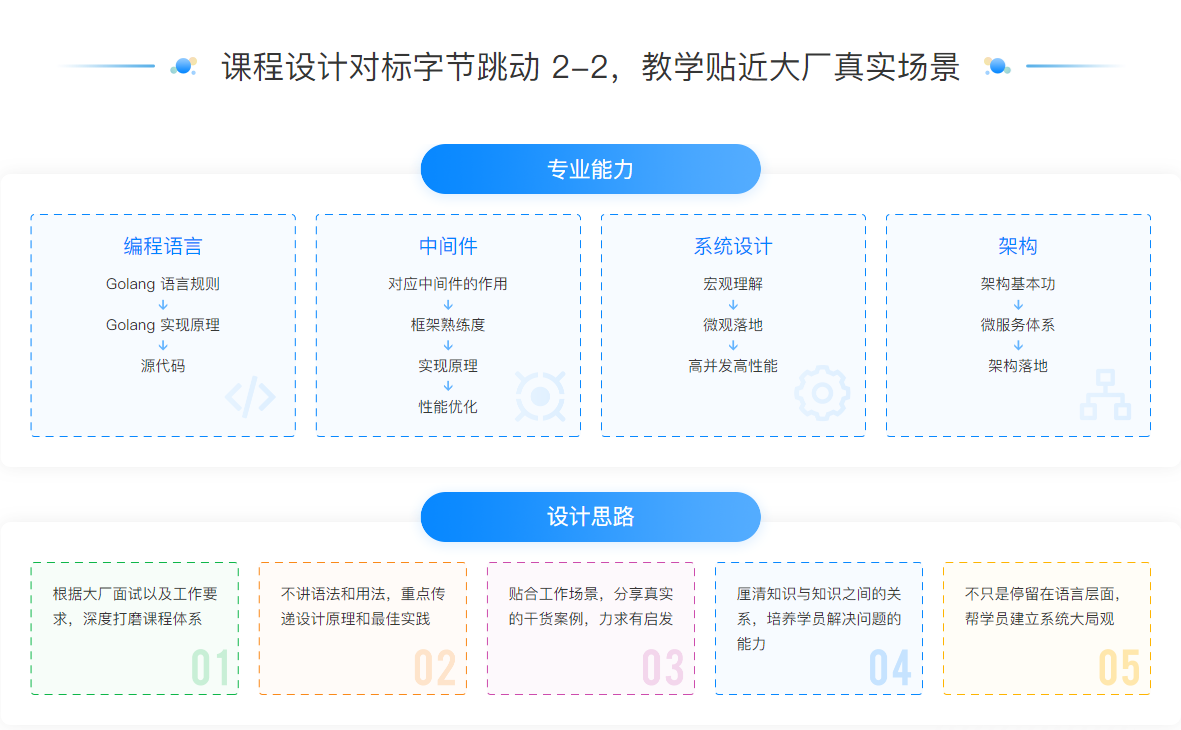The height and width of the screenshot is (730, 1181).
Task: Click the arrow below Golang 实现原理
Action: coord(163,345)
